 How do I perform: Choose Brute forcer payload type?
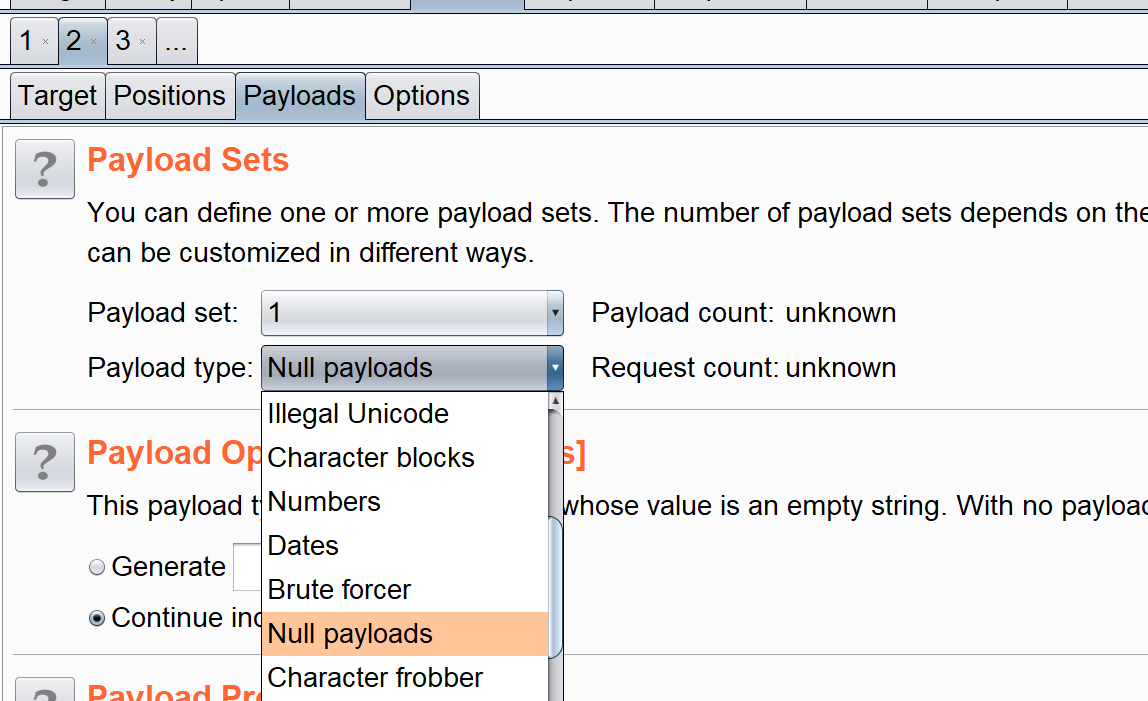tap(405, 590)
